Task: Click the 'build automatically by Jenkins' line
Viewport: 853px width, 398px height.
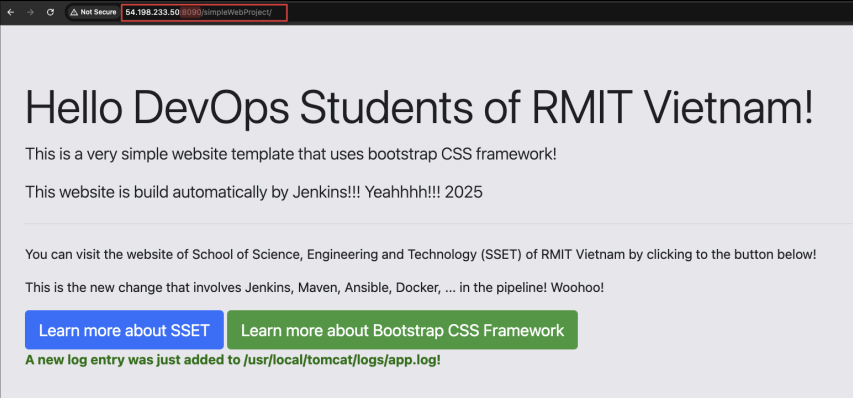Action: click(x=254, y=192)
